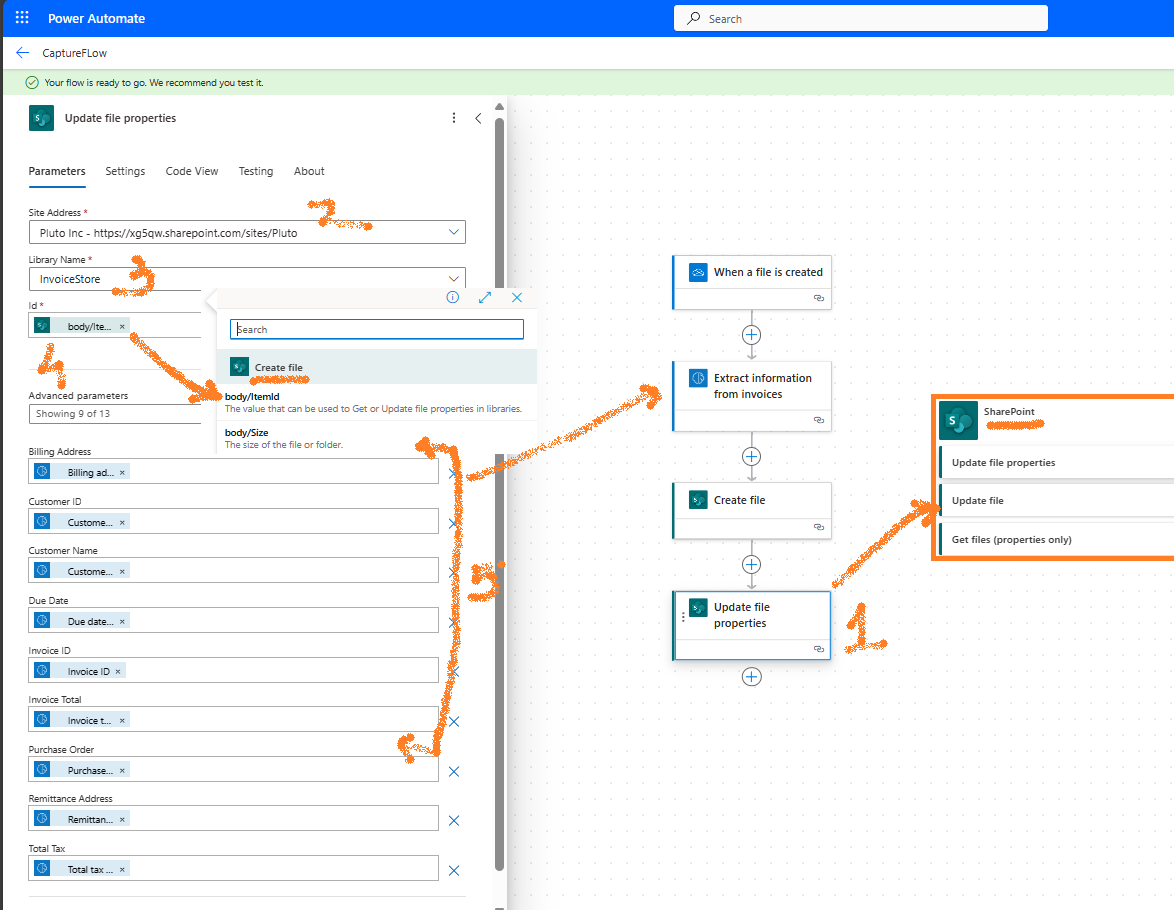The height and width of the screenshot is (910, 1174).
Task: Remove the Total Tax parameter with its X
Action: point(454,870)
